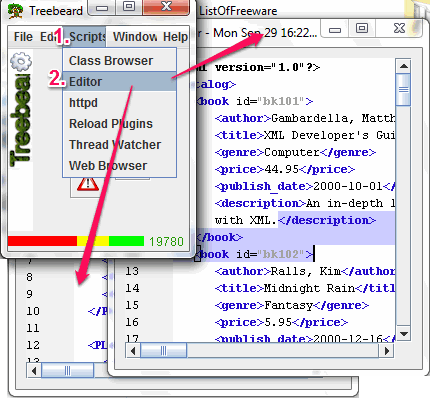The image size is (430, 398).
Task: Click the ListOfFreeware window title
Action: click(x=238, y=11)
